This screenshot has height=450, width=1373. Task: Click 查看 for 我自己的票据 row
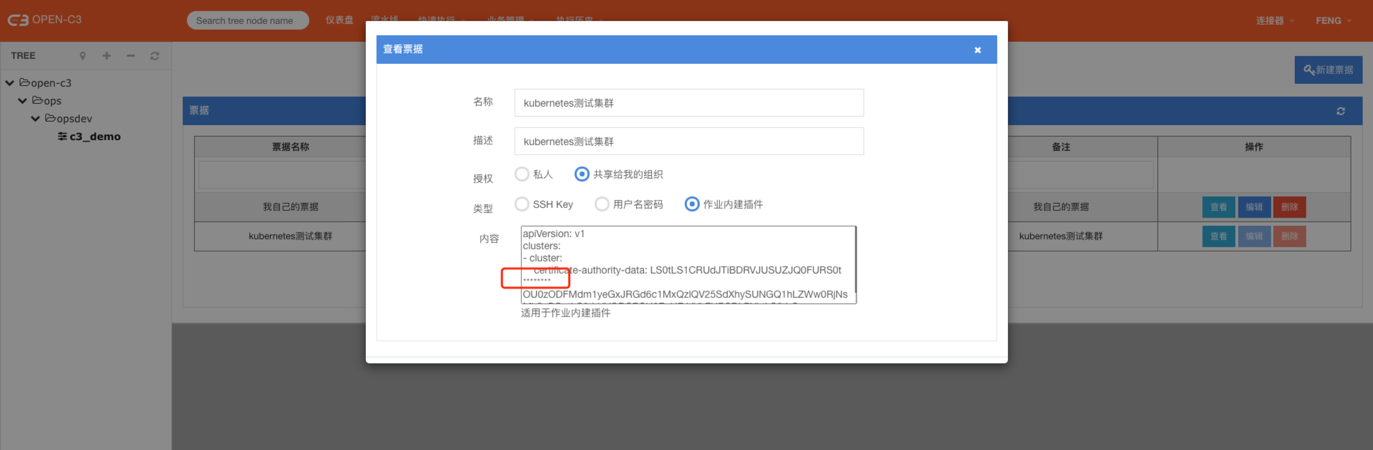[x=1218, y=207]
